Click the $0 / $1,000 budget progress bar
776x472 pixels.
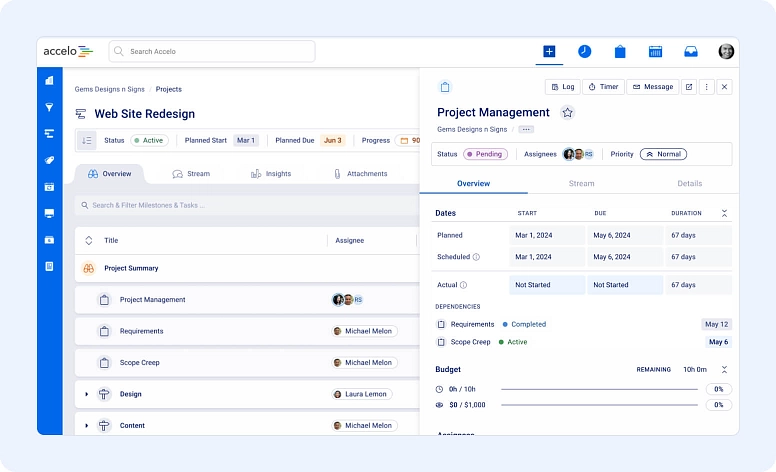(599, 405)
